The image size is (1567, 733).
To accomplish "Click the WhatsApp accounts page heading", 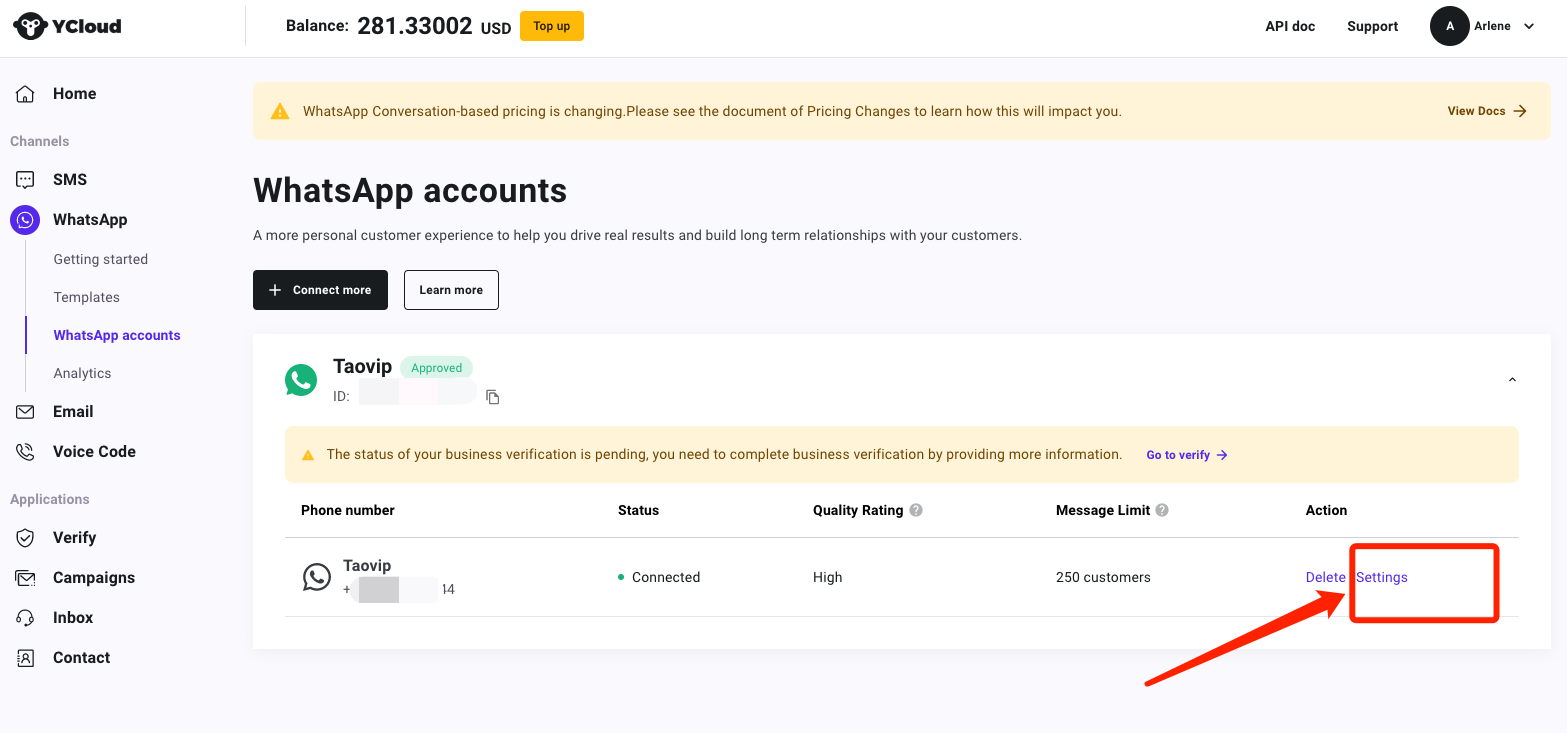I will tap(410, 190).
